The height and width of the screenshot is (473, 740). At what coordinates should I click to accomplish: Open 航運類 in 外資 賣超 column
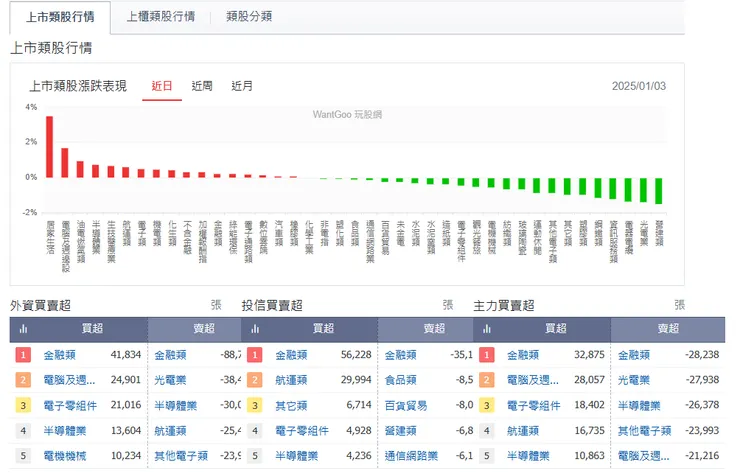point(170,431)
